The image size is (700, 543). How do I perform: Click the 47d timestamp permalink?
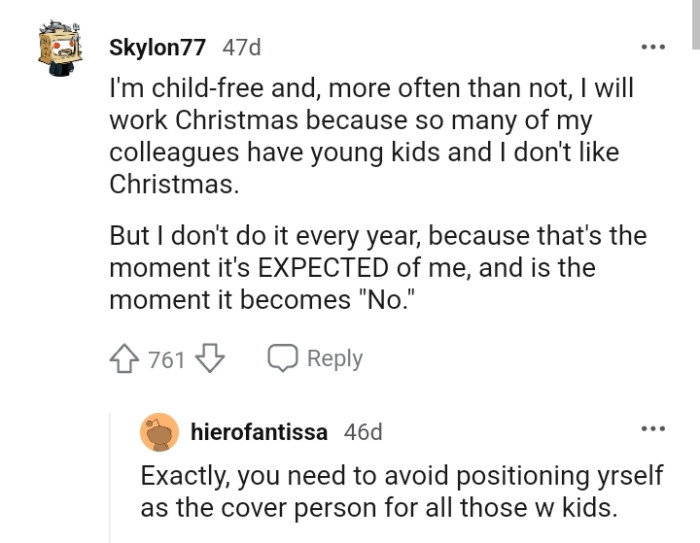pyautogui.click(x=241, y=47)
